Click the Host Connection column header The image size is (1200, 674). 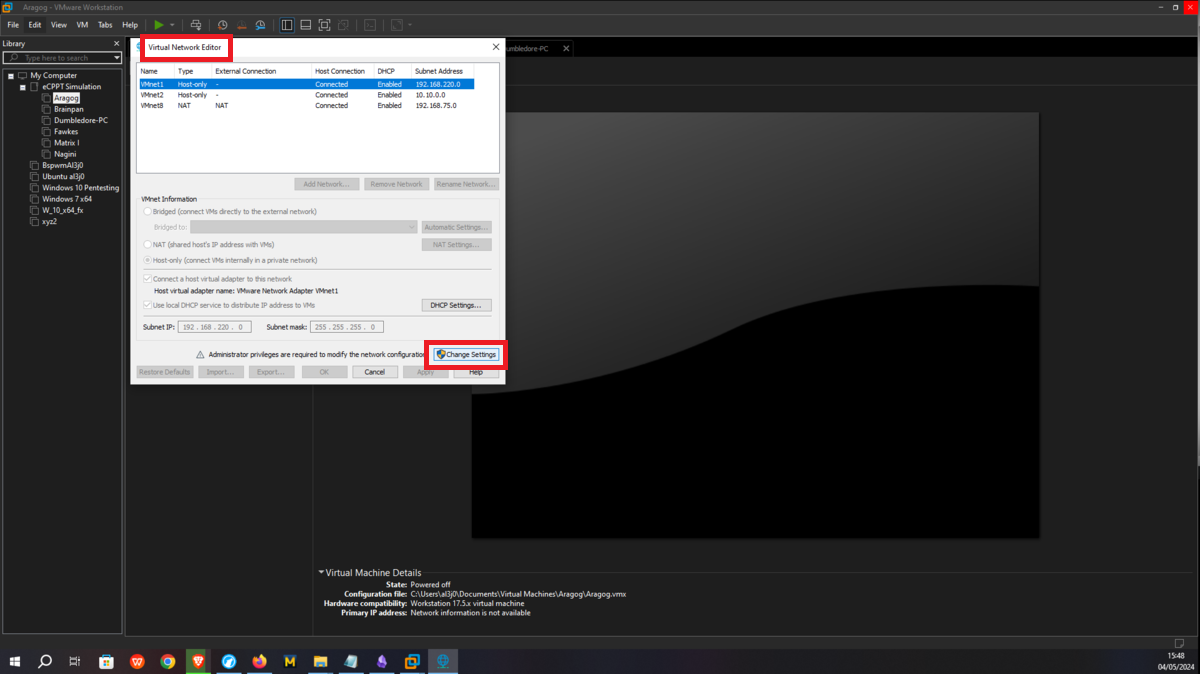tap(340, 71)
